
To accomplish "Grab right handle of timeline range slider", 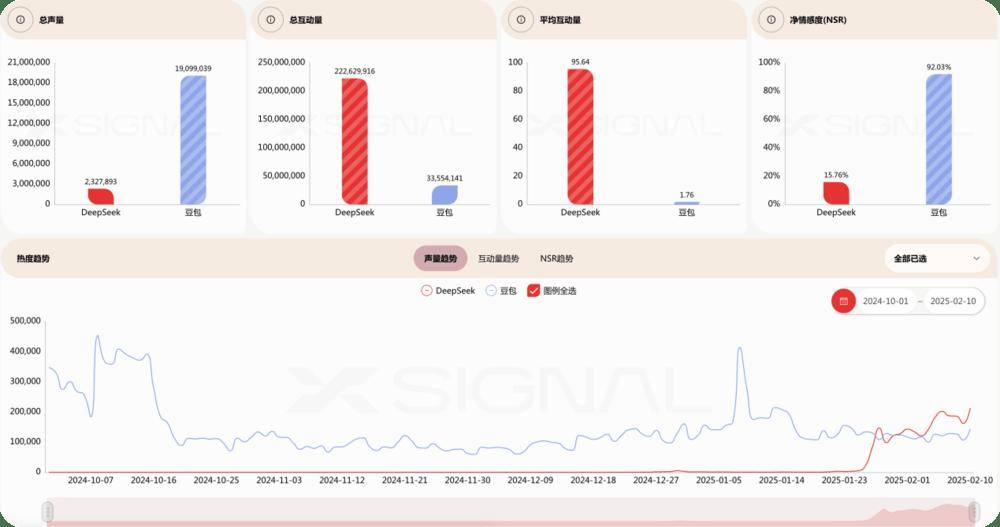I will [974, 511].
